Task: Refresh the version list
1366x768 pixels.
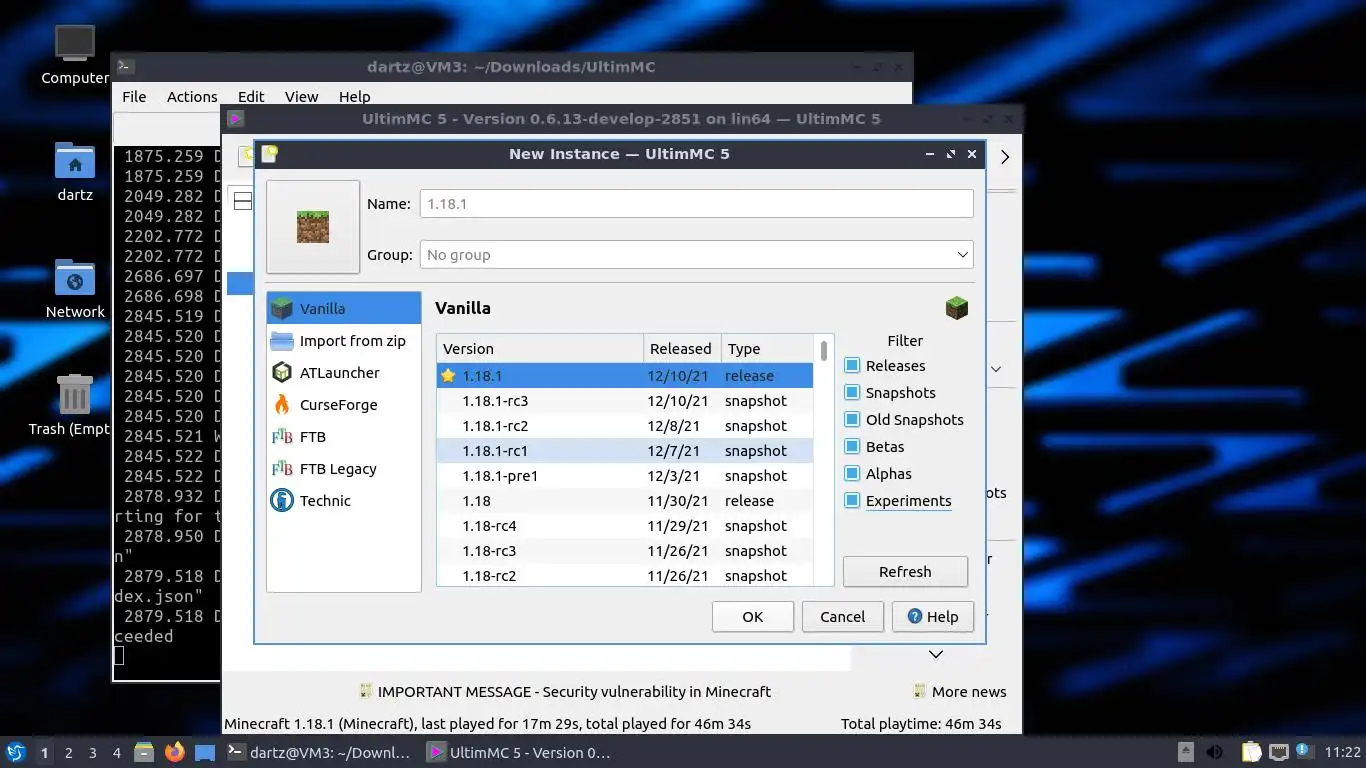Action: tap(905, 572)
